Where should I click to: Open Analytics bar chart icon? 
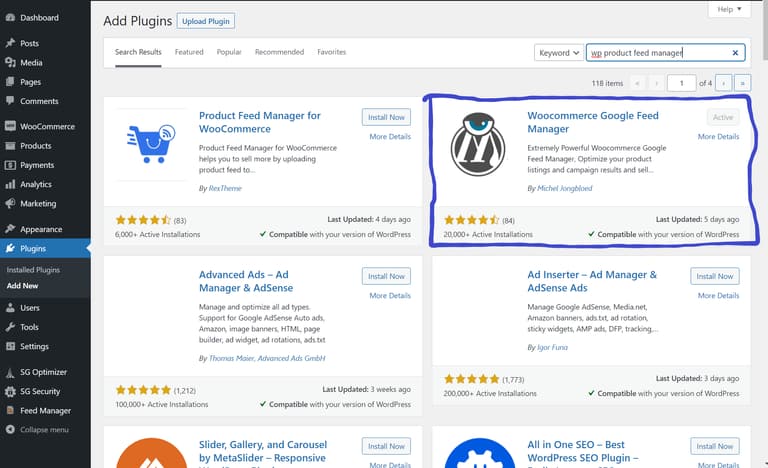10,184
